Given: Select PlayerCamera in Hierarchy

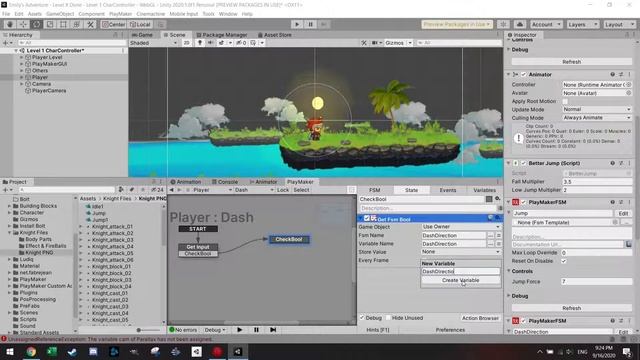Looking at the screenshot, I should point(49,91).
